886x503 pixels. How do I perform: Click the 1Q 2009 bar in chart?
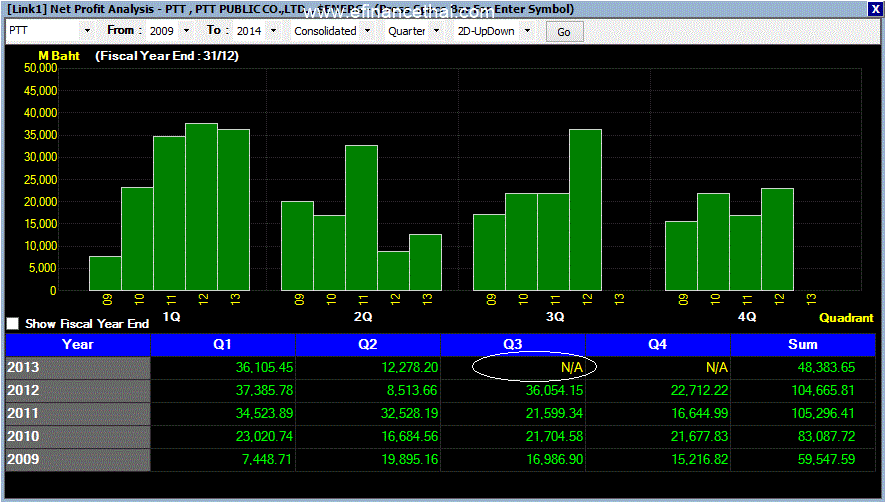(x=105, y=274)
